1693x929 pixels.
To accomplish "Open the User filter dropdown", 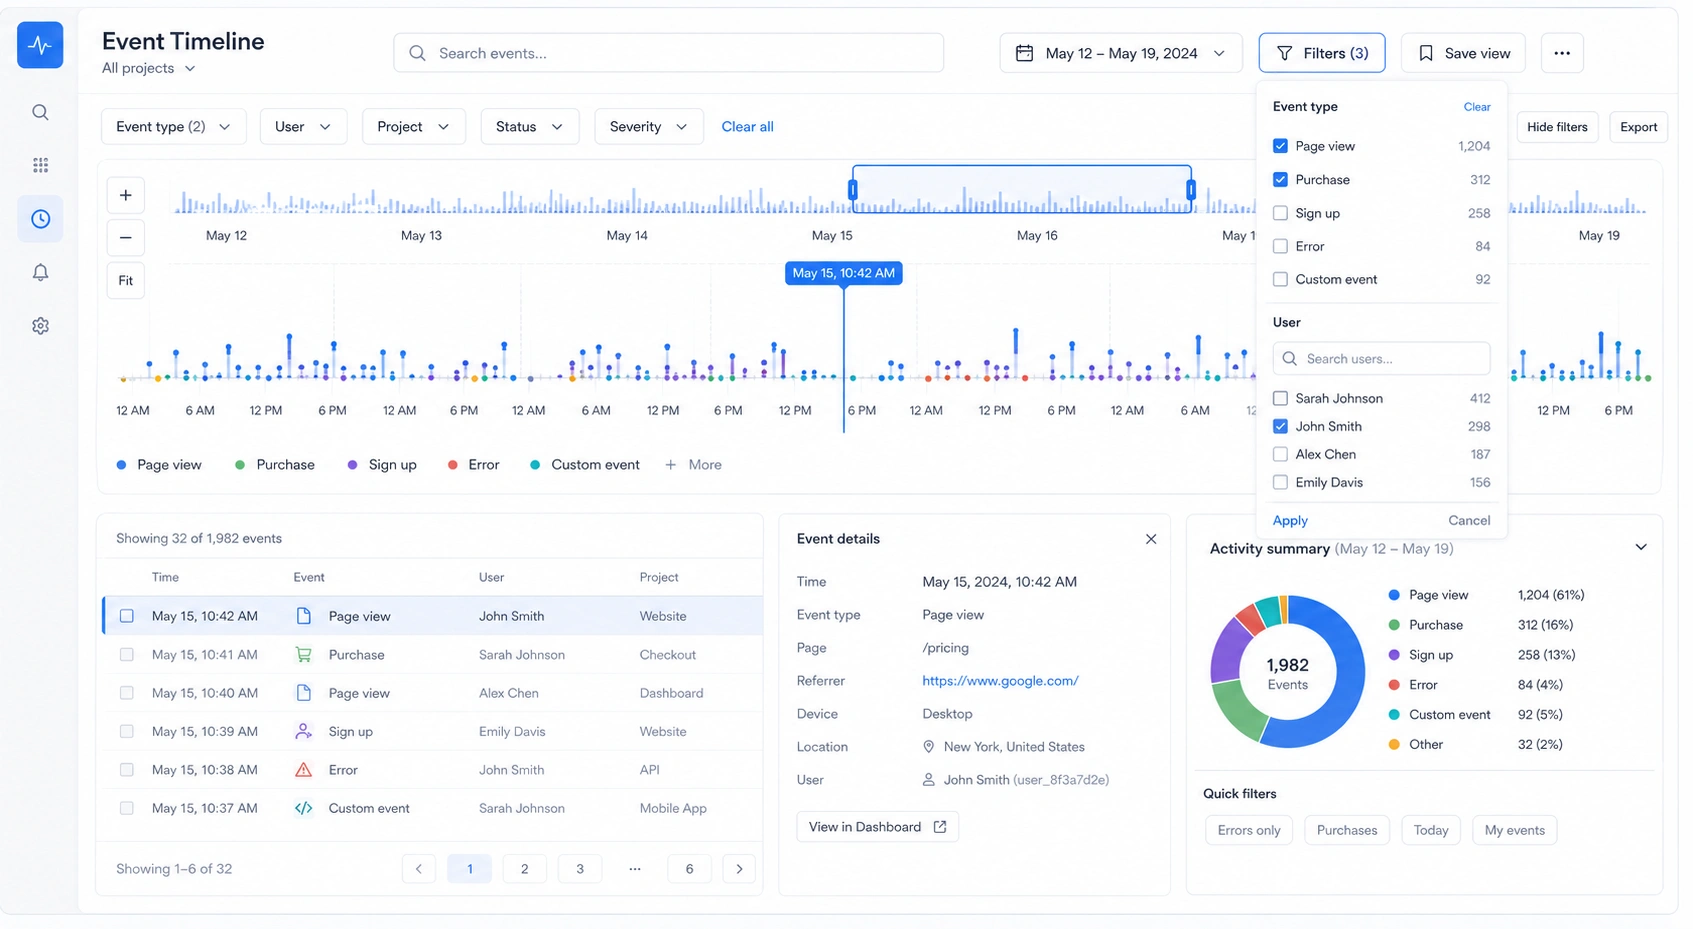I will (303, 127).
